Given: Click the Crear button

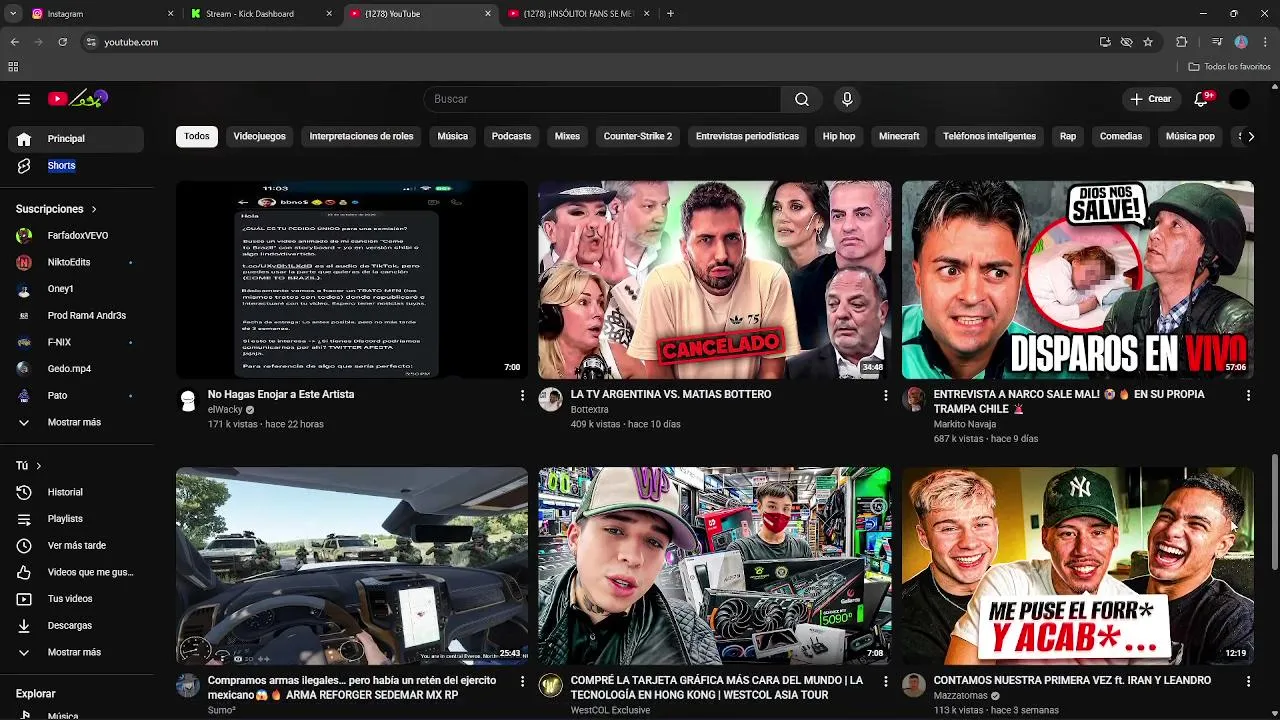Looking at the screenshot, I should tap(1150, 99).
